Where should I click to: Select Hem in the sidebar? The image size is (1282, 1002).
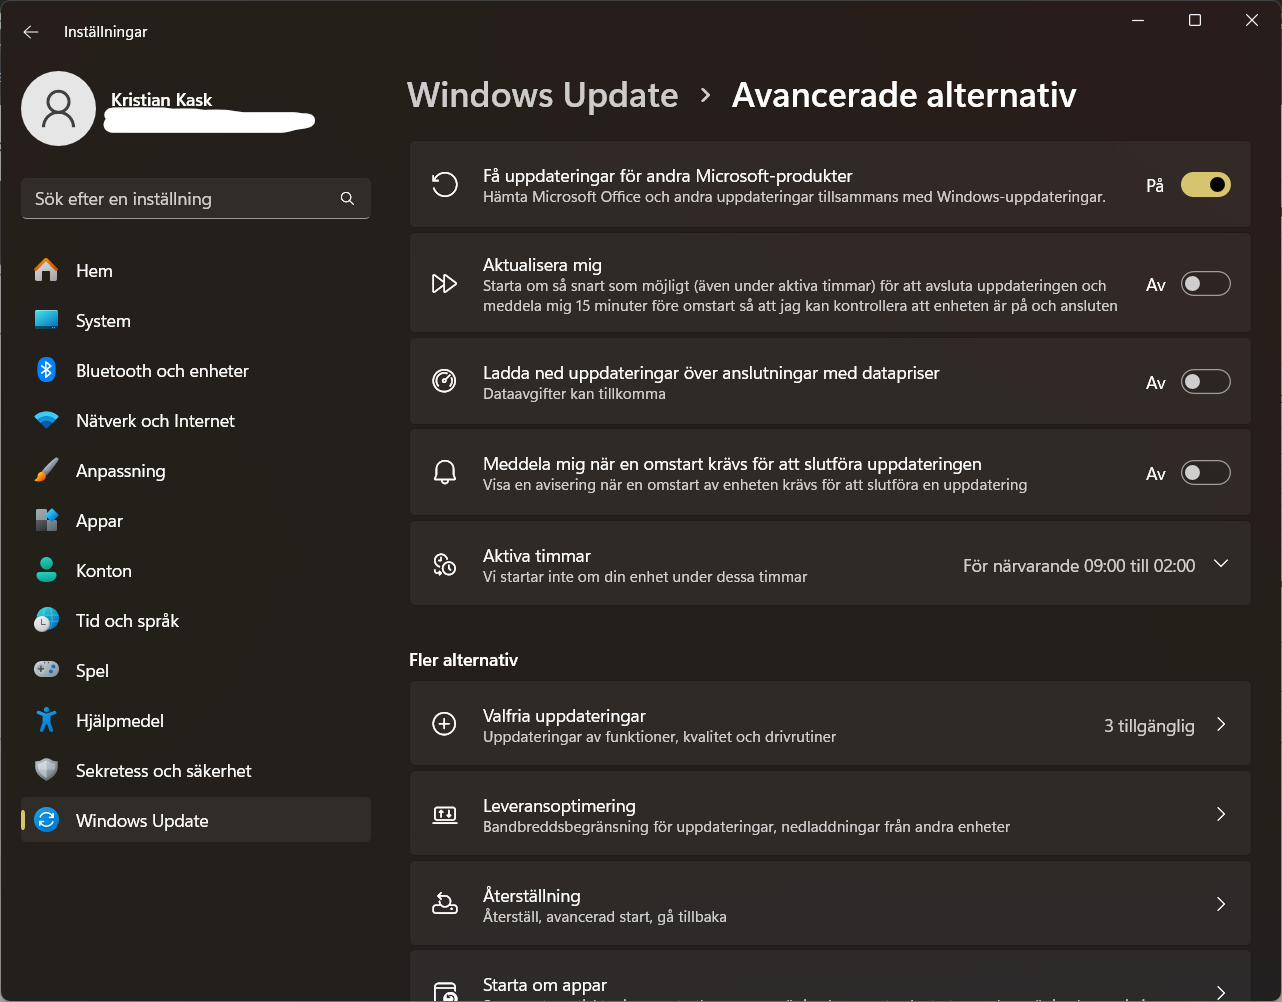point(94,270)
